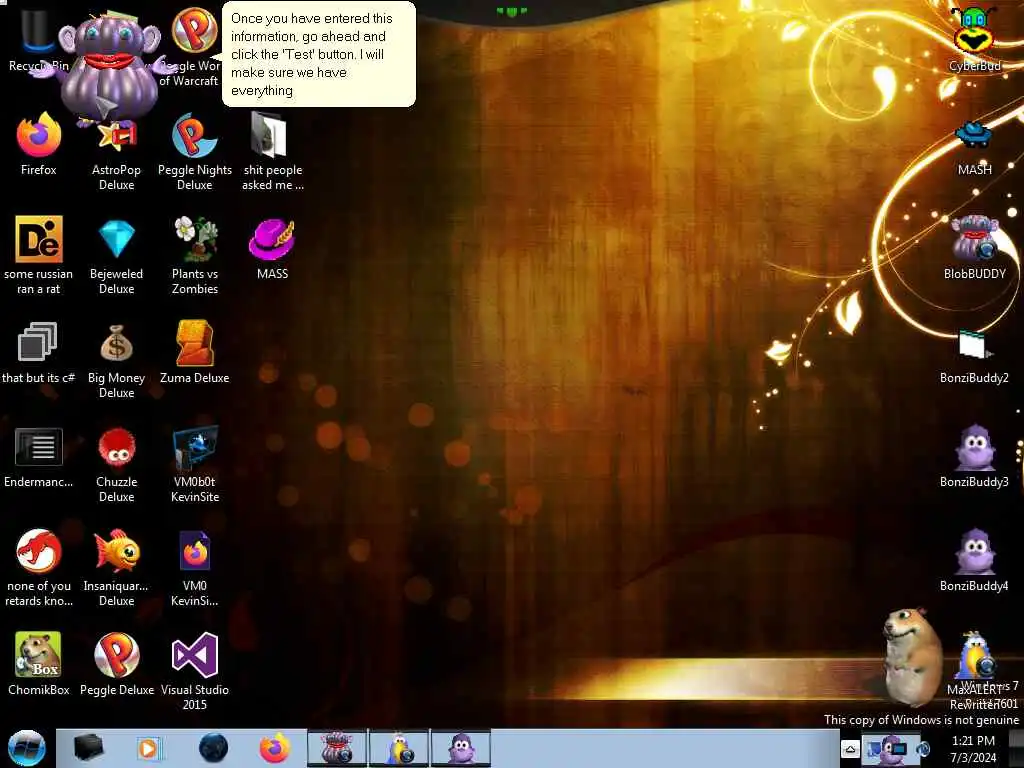1024x768 pixels.
Task: Click the Show Desktop strip
Action: tap(1016, 748)
